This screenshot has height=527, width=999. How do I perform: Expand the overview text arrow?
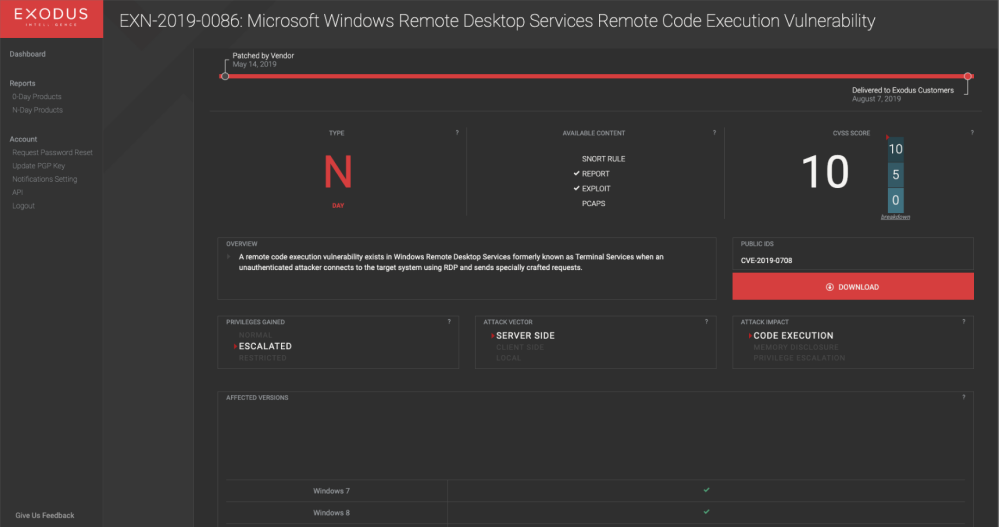229,257
